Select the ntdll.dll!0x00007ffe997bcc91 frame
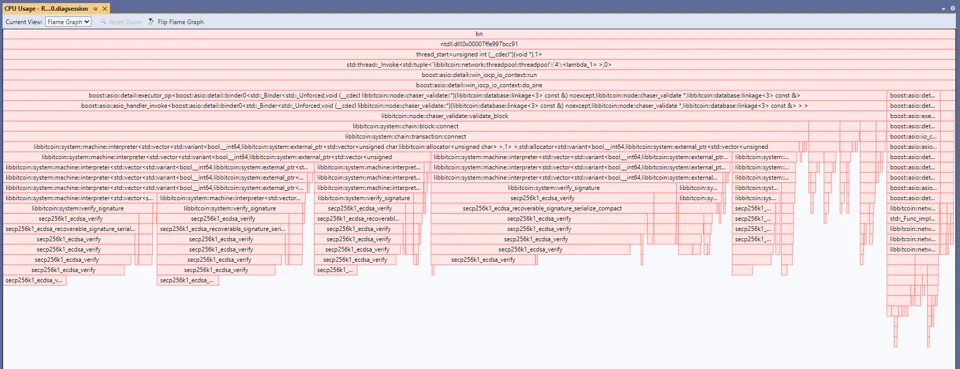This screenshot has width=960, height=369. [x=478, y=44]
